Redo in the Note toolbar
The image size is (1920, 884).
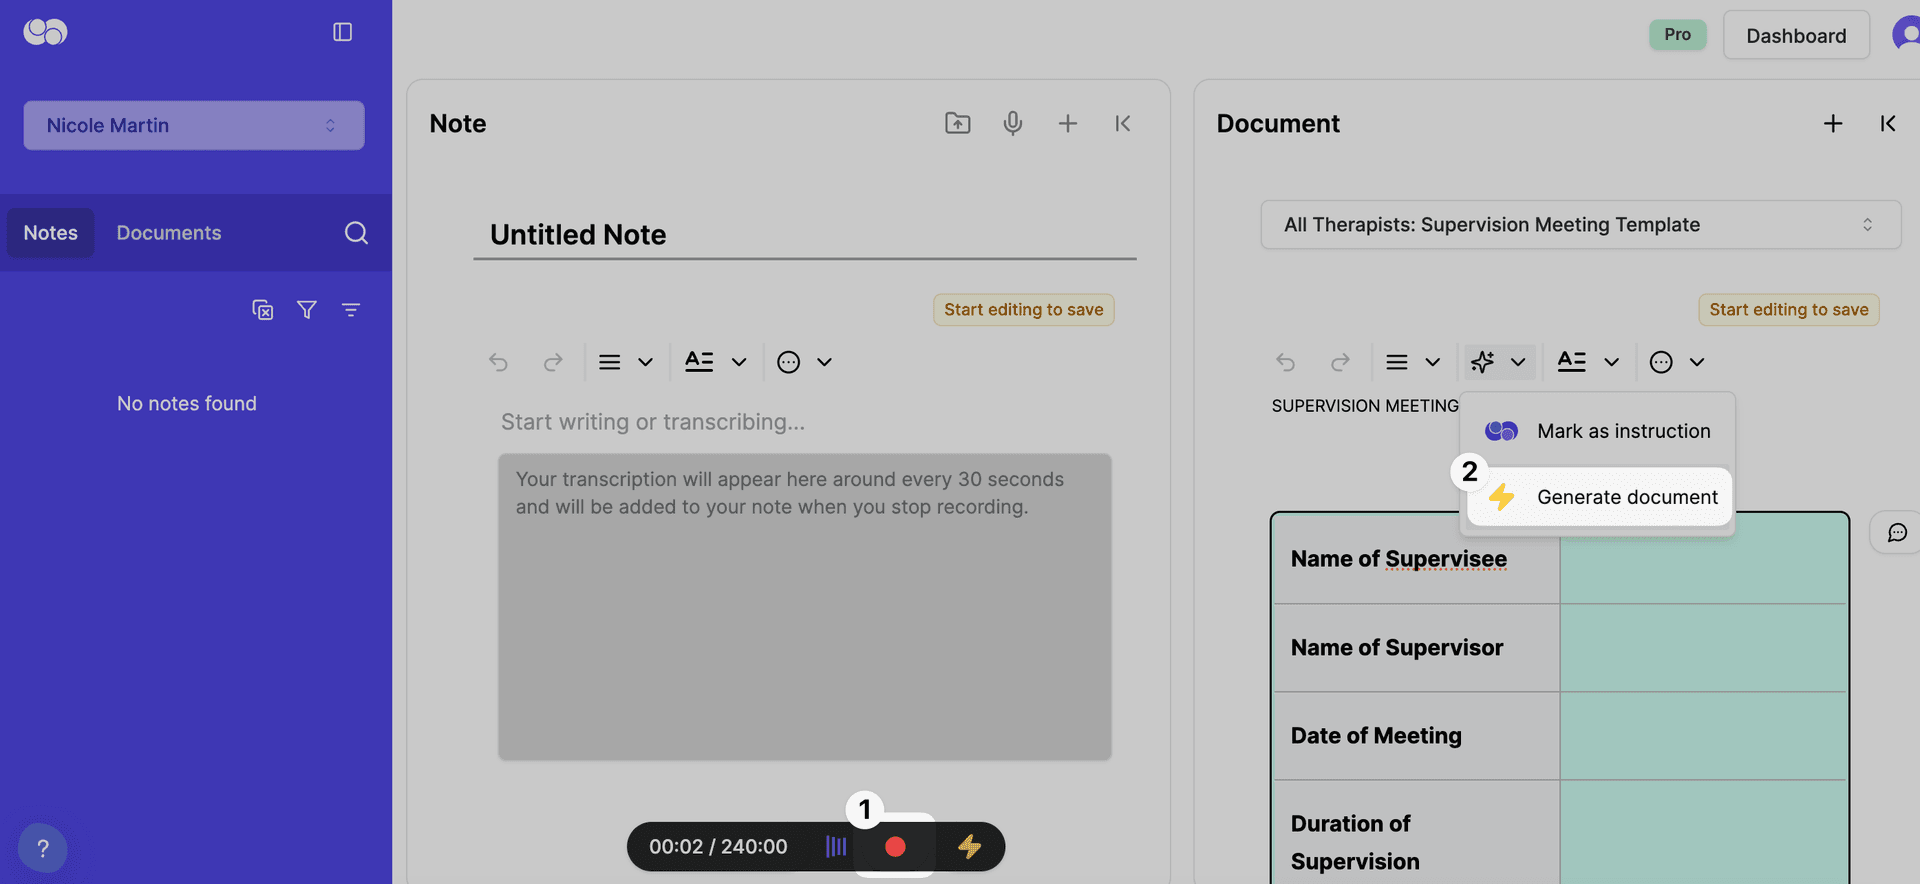coord(553,362)
